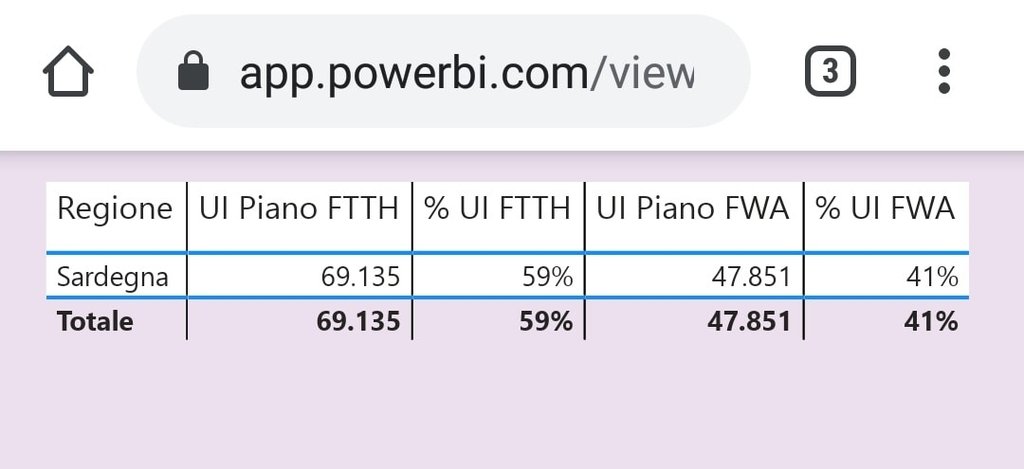
Task: Click the UI Piano FWA column header
Action: tap(694, 209)
